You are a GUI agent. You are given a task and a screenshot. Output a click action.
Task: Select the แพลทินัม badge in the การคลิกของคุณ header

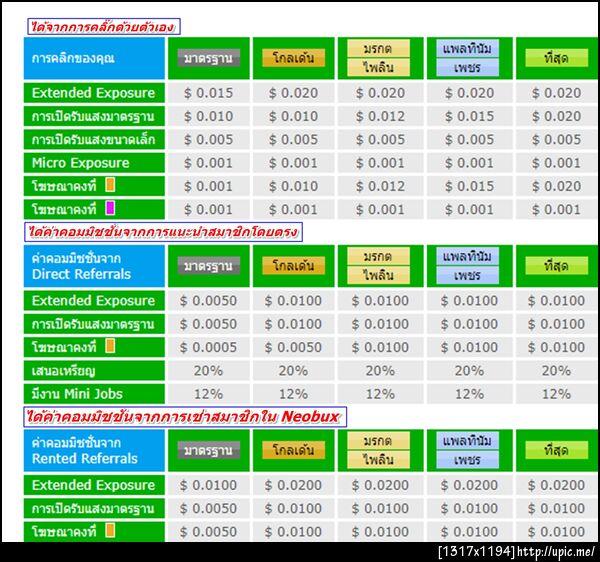468,49
